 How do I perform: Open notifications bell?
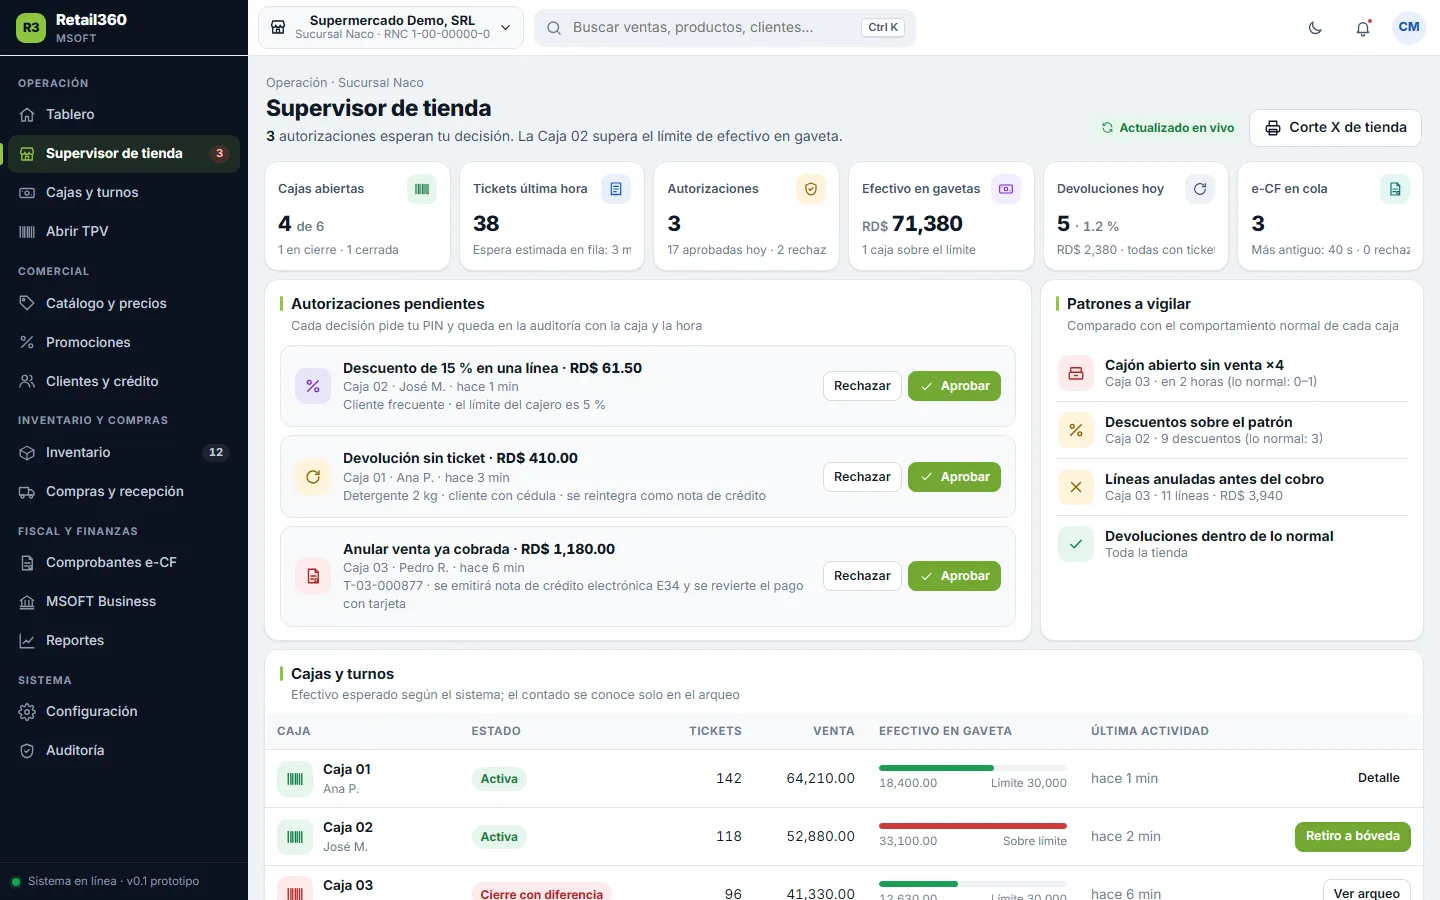tap(1363, 28)
